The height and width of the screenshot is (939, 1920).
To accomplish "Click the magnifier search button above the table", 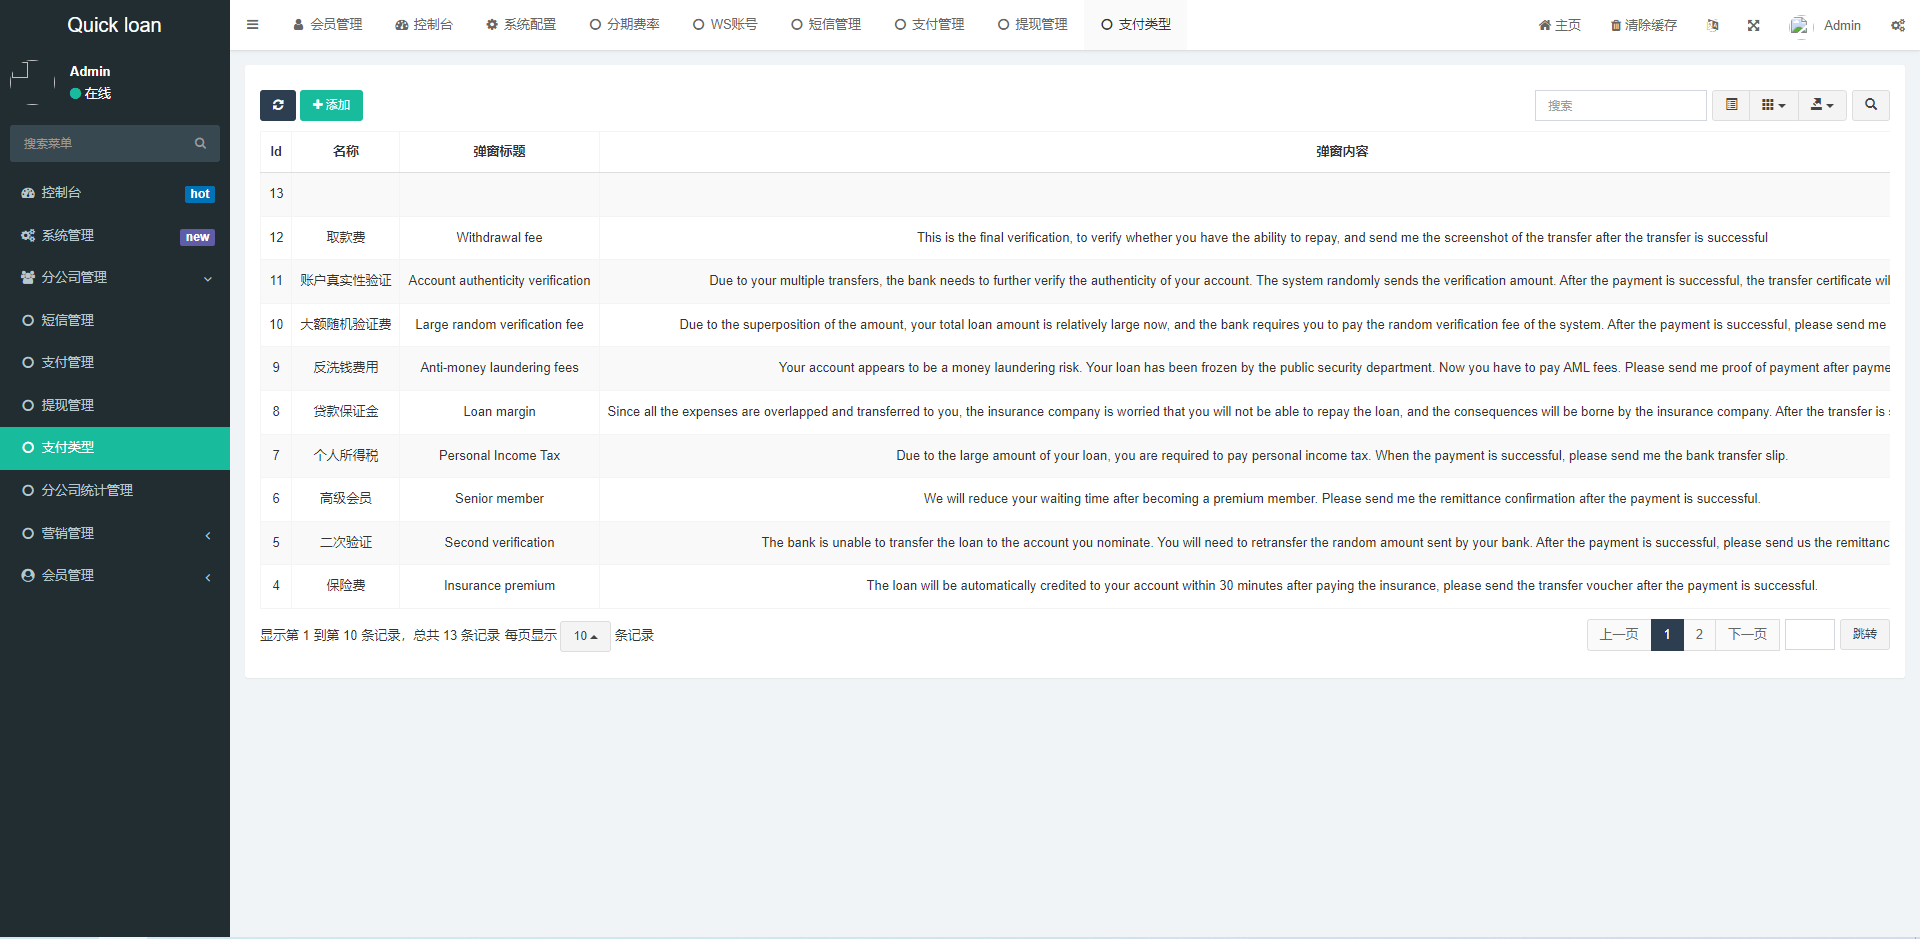I will point(1870,105).
